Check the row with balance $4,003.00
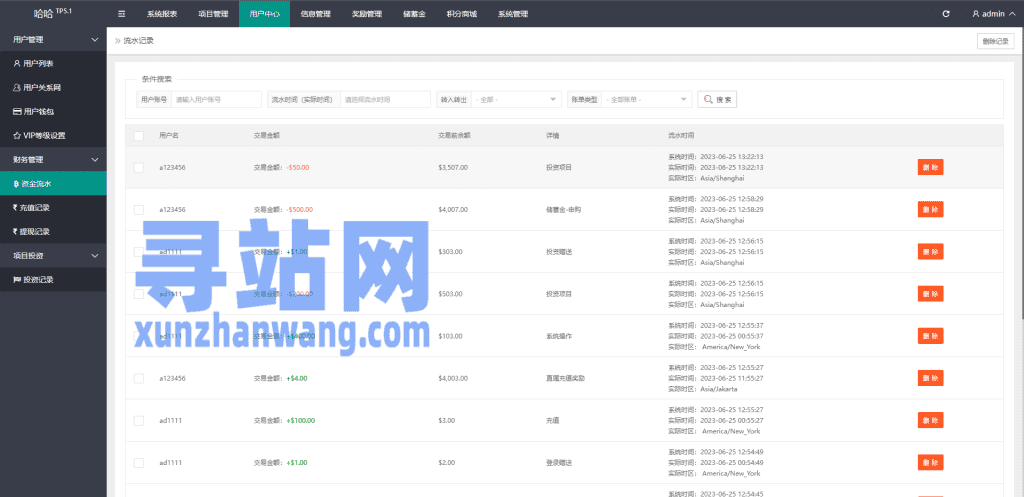The image size is (1024, 497). (x=138, y=378)
